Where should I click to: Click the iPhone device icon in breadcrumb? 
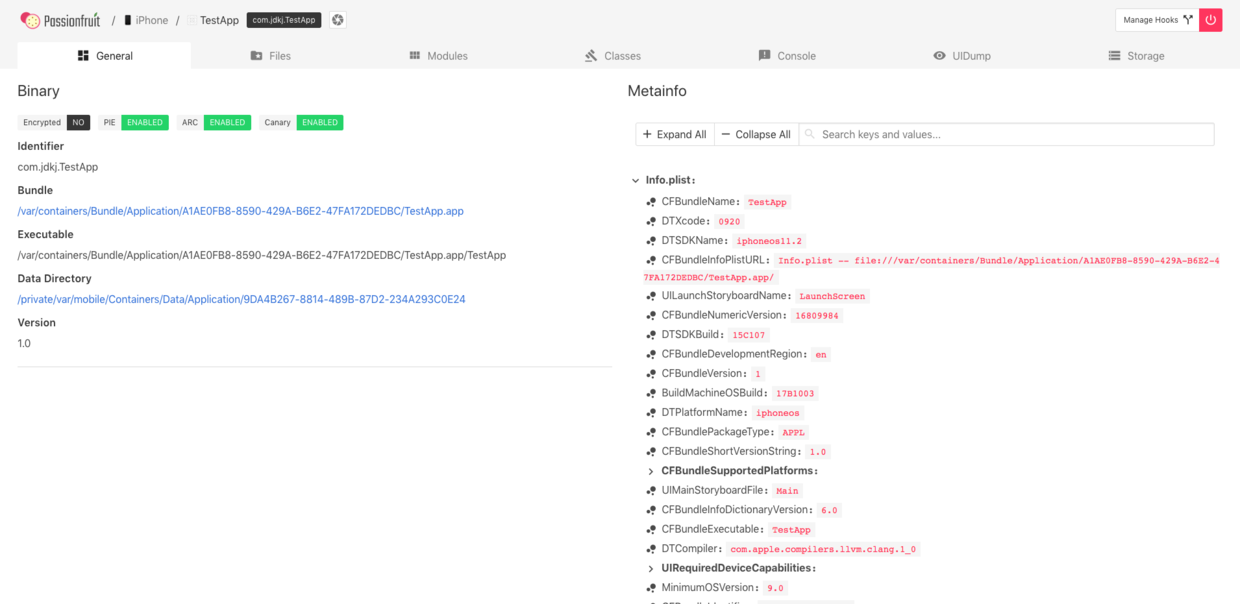[128, 20]
